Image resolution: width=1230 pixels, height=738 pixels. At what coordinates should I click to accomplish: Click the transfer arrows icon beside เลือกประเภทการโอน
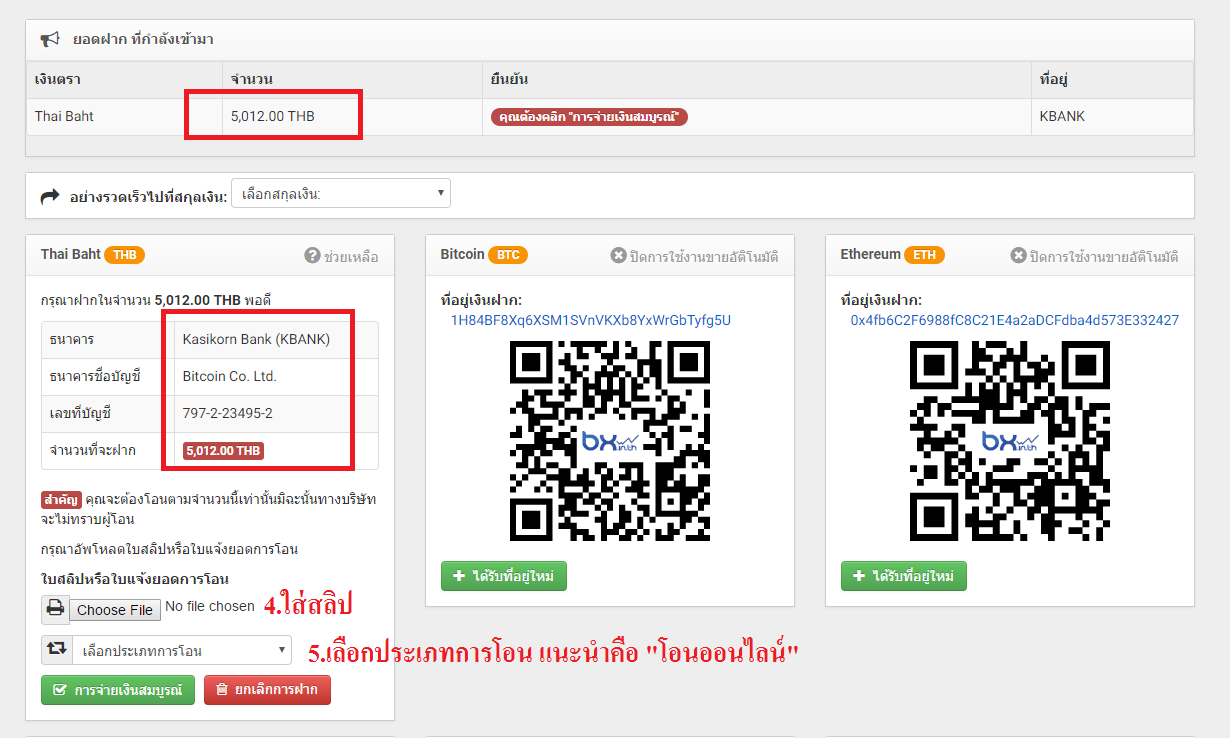tap(55, 650)
